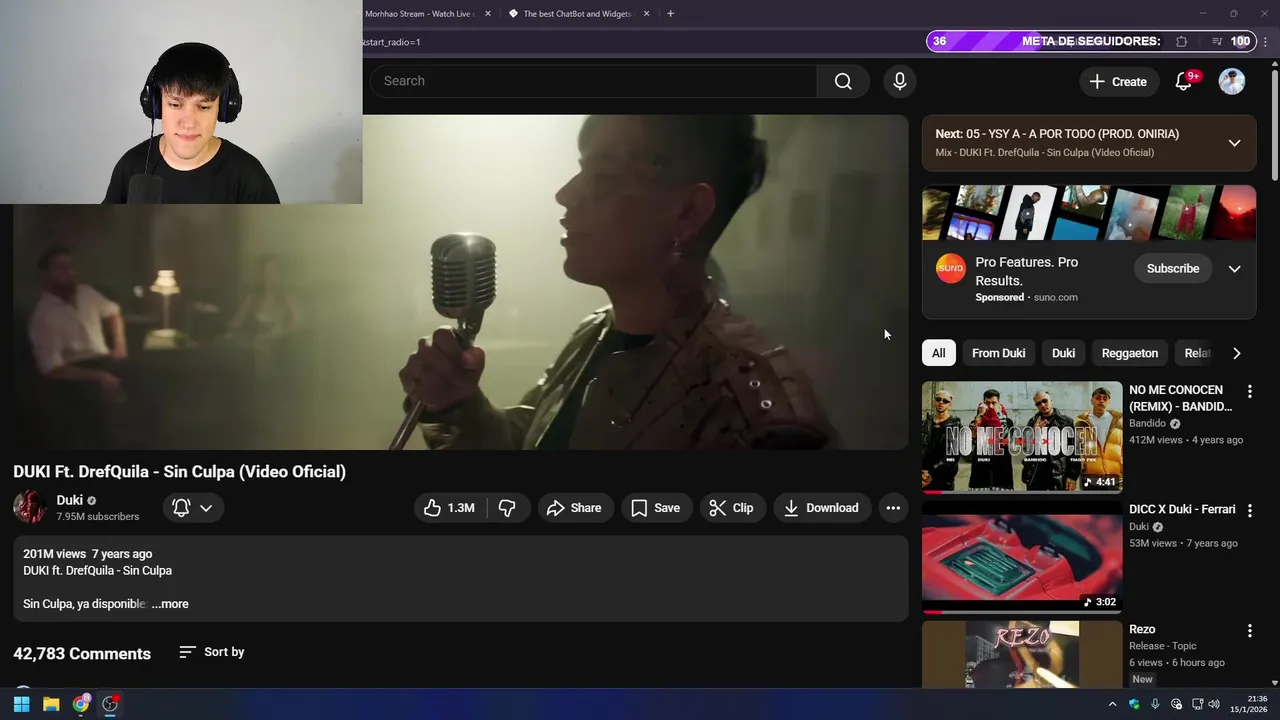The image size is (1280, 720).
Task: Click the magnifier search button
Action: (x=843, y=81)
